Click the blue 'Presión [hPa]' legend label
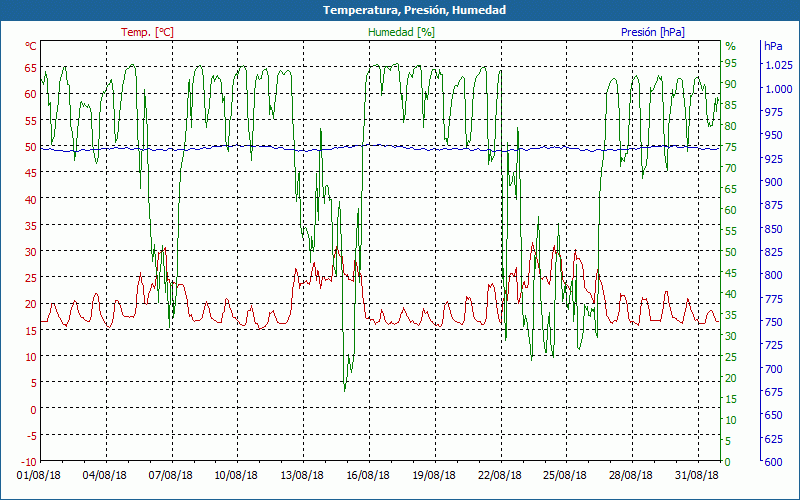 pyautogui.click(x=653, y=32)
